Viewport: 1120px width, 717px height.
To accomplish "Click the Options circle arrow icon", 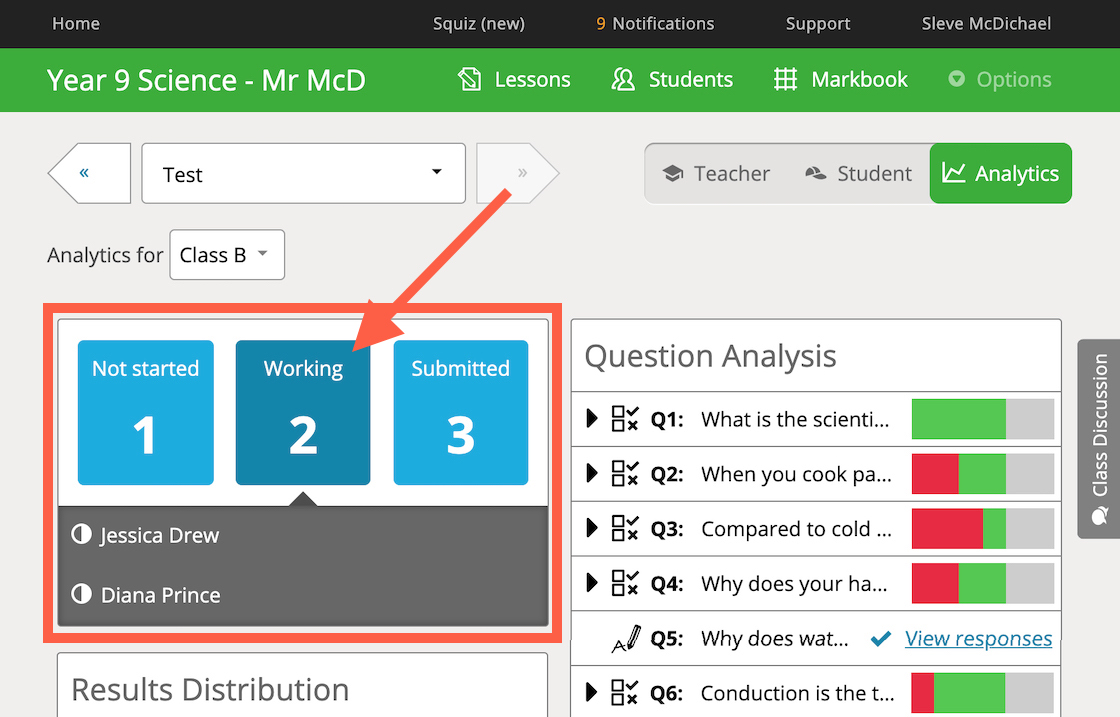I will coord(956,79).
